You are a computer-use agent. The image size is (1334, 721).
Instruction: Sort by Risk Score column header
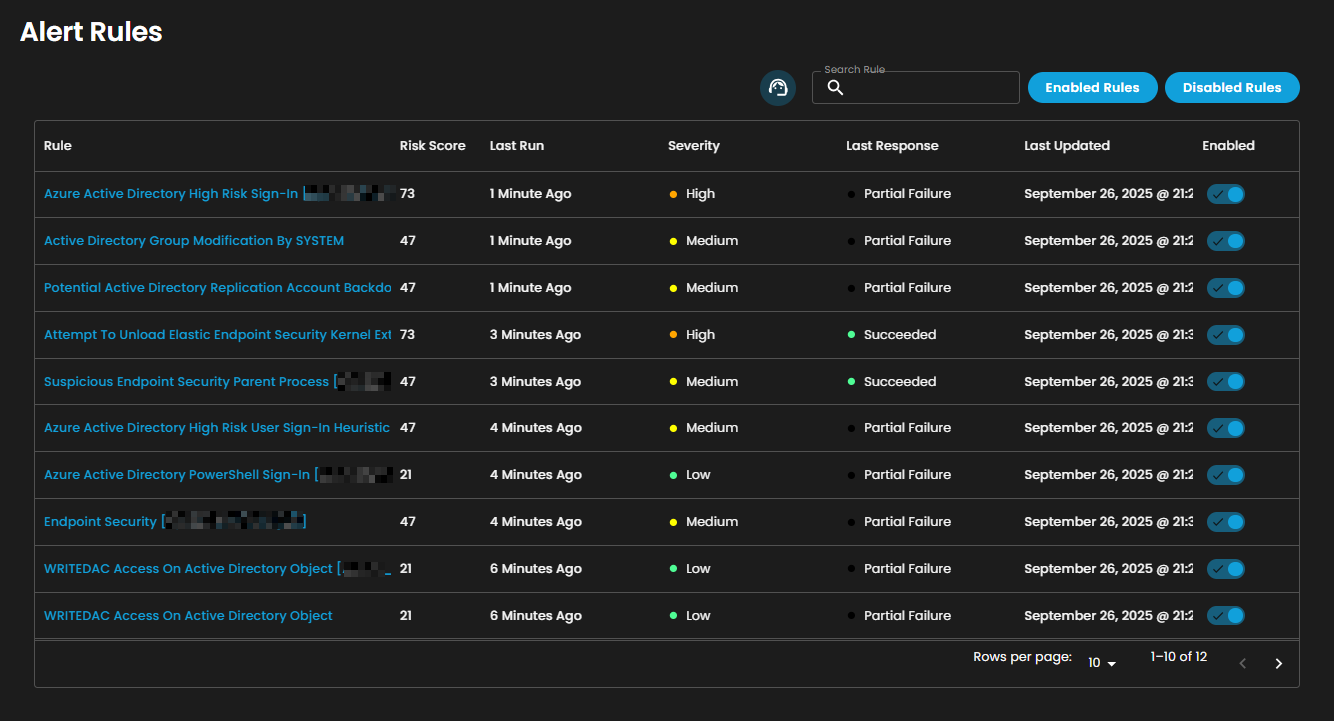pos(432,146)
